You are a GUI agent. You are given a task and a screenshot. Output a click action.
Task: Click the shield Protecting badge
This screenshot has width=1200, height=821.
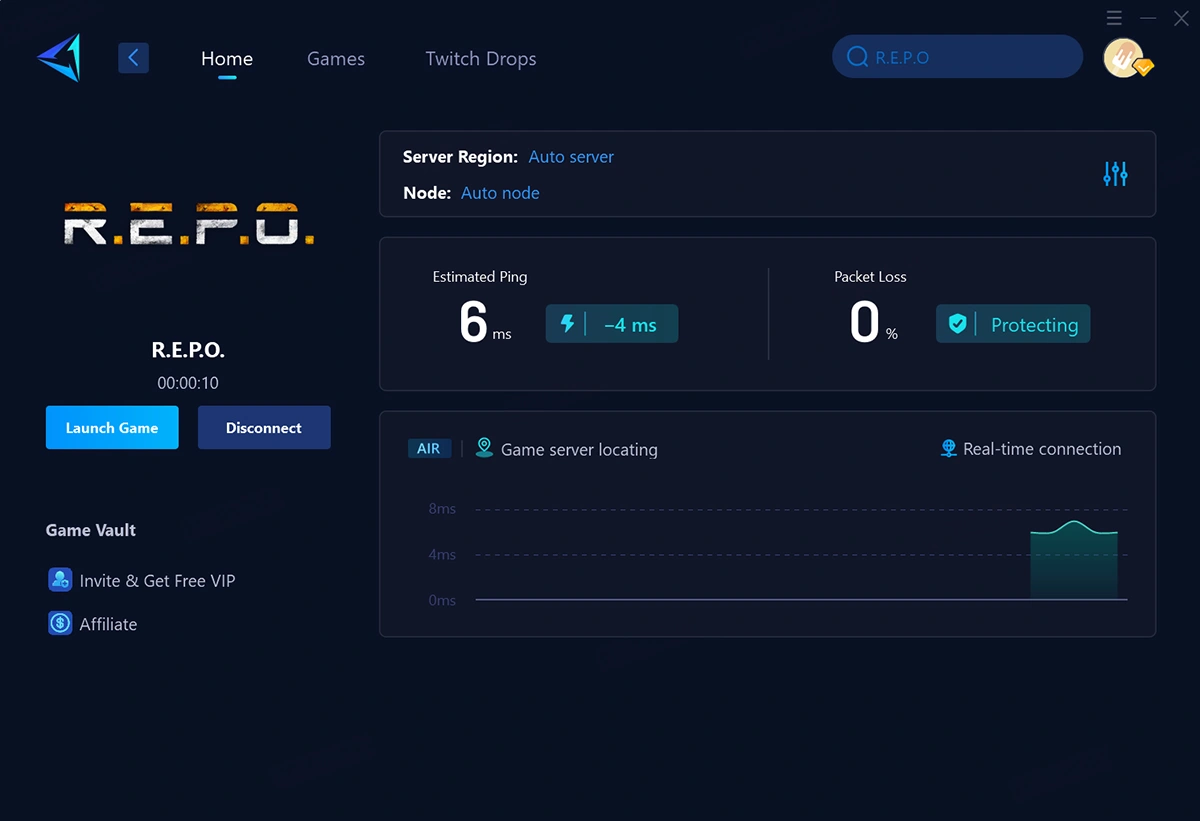click(1013, 324)
